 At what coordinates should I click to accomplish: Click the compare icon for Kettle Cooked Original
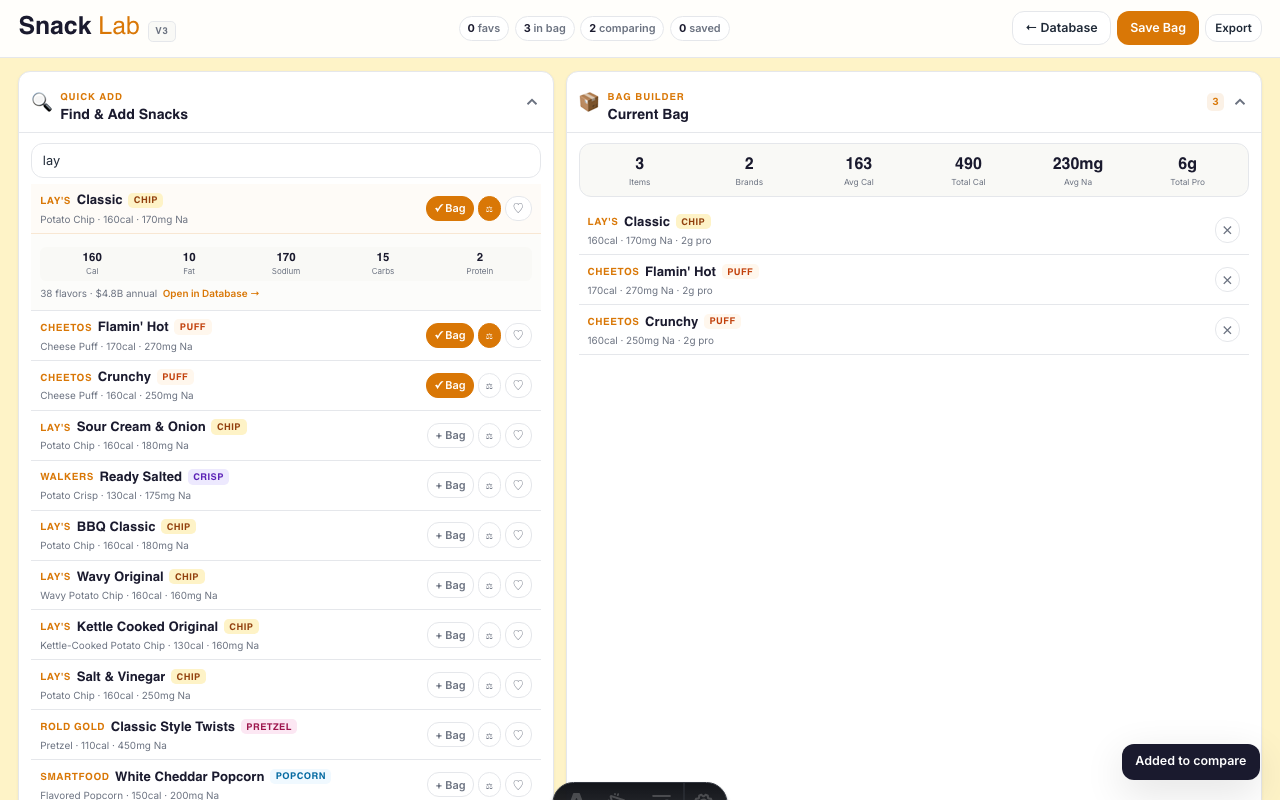point(489,634)
